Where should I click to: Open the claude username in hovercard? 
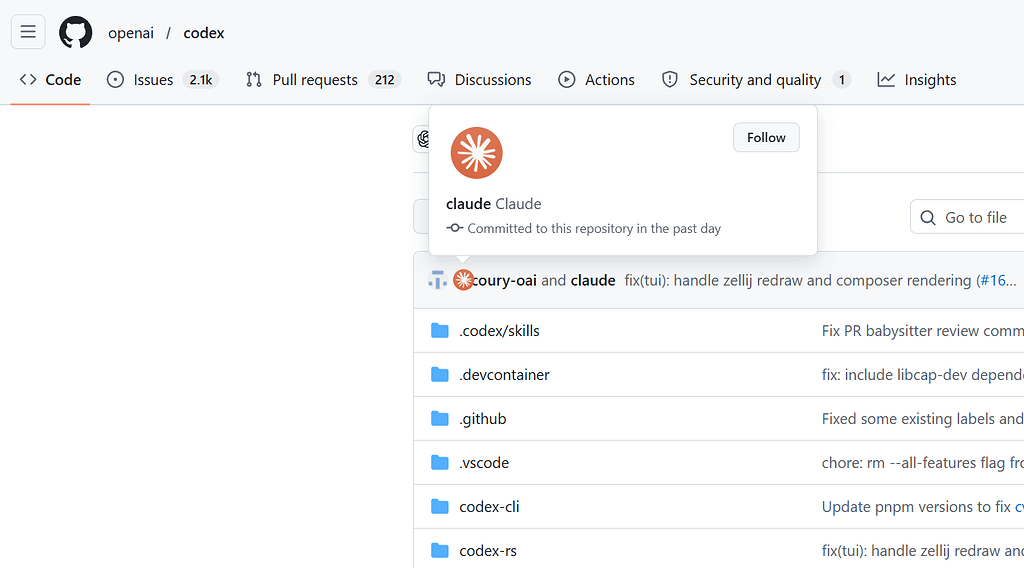468,204
